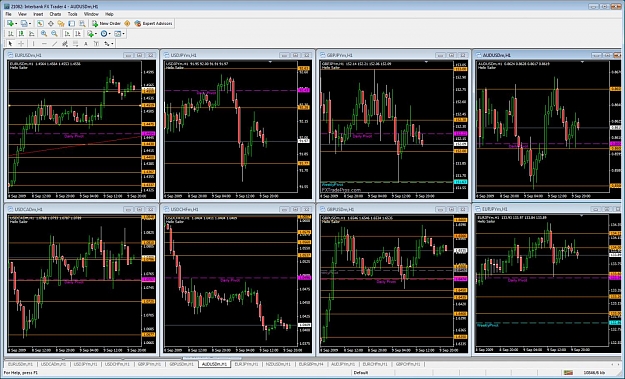Open the Data Window crosshair-circle icon
625x379 pixels.
pos(51,24)
